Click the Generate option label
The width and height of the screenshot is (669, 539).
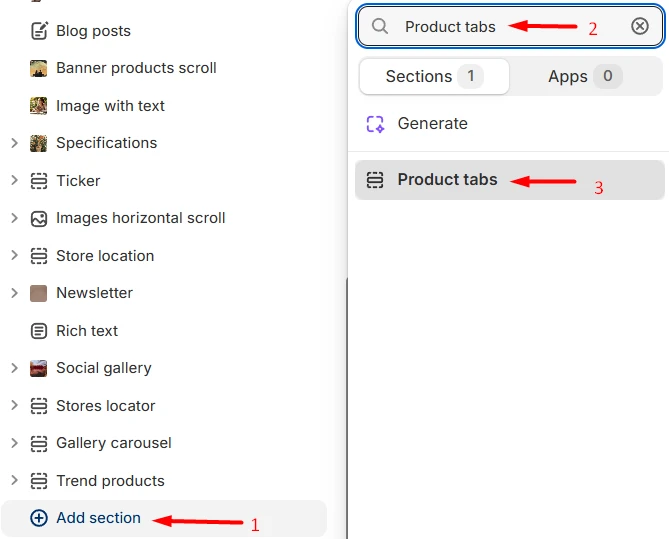pyautogui.click(x=433, y=124)
